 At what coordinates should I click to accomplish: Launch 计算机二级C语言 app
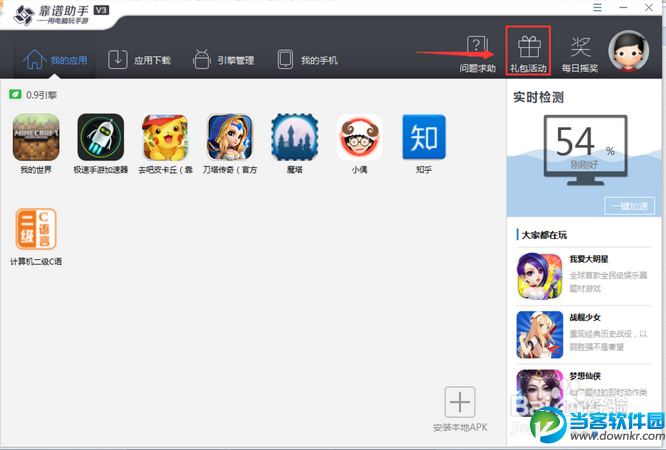point(36,229)
